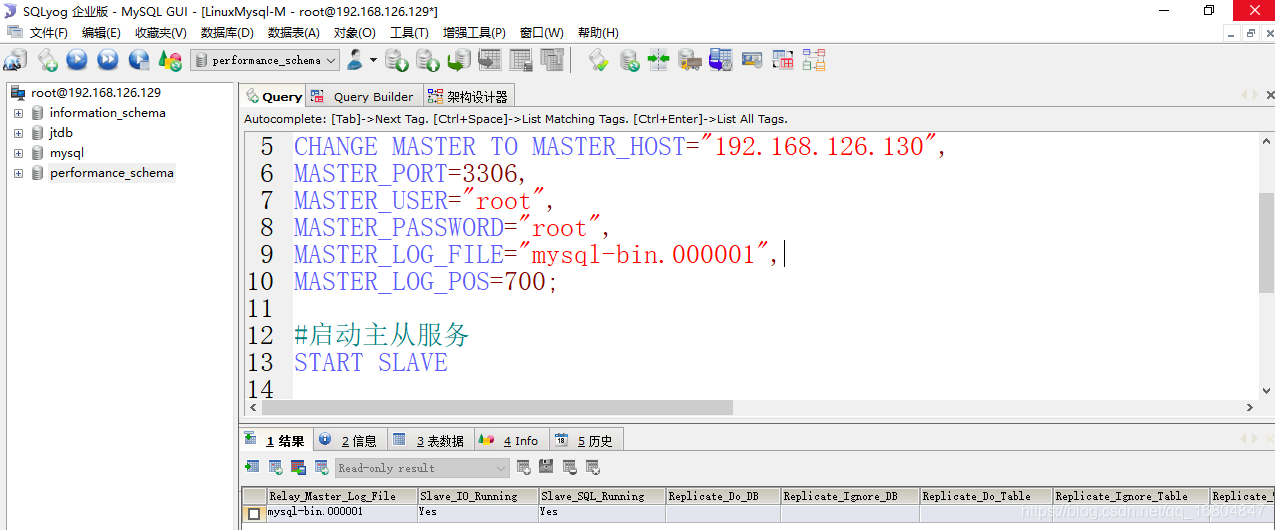Click the scheduled backup icon

click(720, 60)
